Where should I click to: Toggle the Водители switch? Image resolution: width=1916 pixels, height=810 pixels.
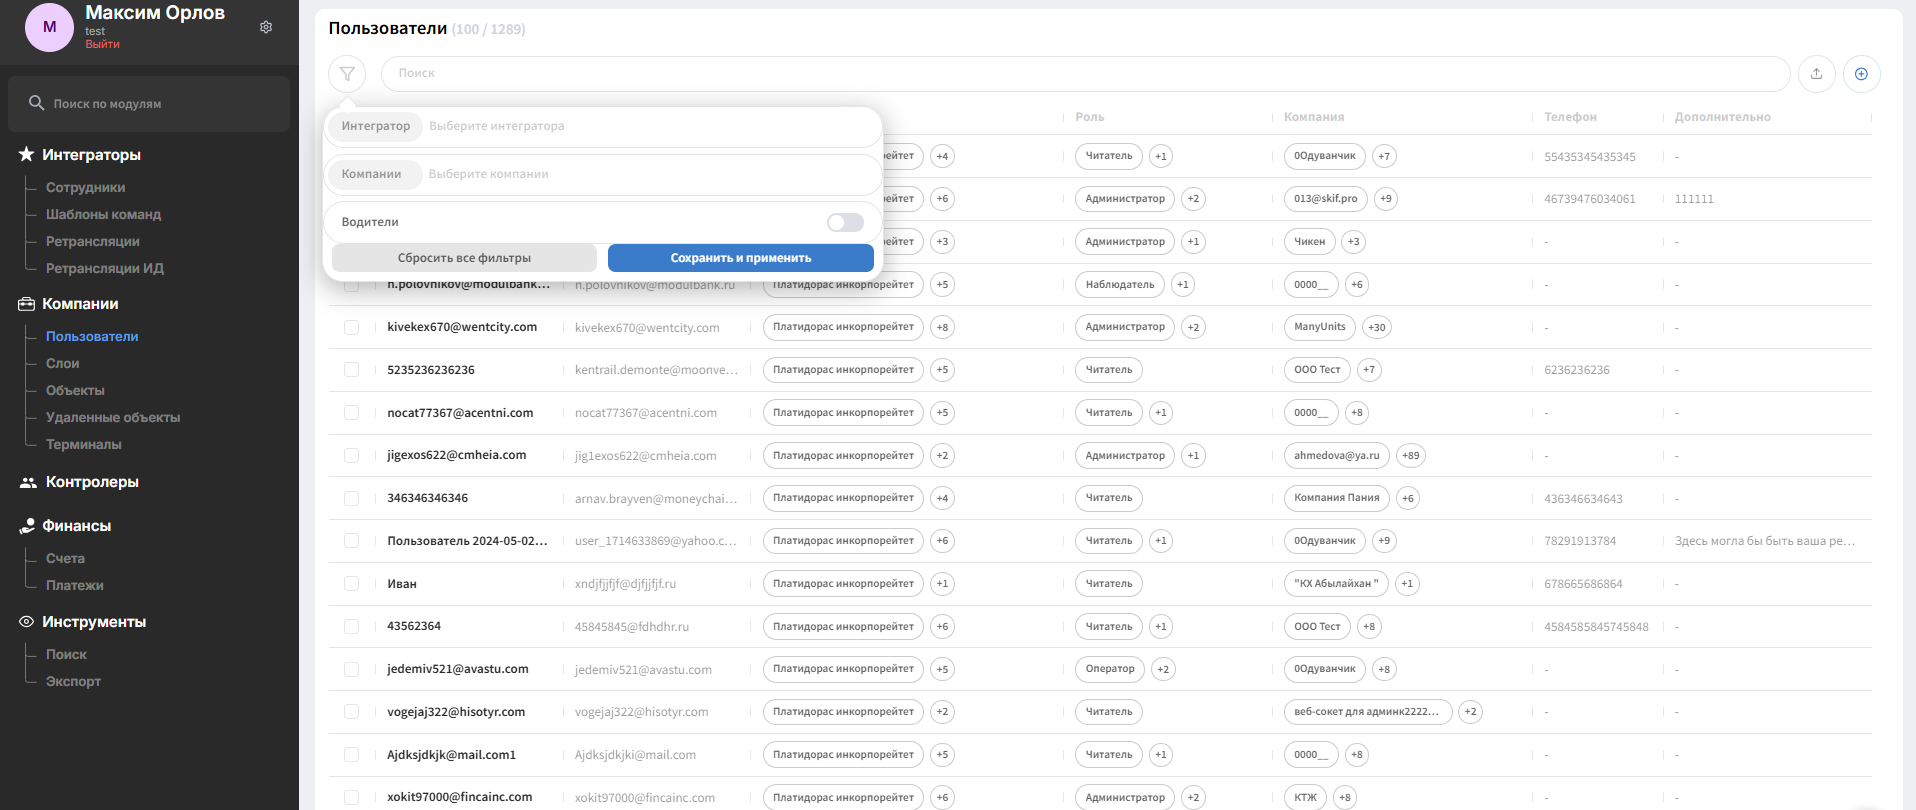click(x=845, y=222)
